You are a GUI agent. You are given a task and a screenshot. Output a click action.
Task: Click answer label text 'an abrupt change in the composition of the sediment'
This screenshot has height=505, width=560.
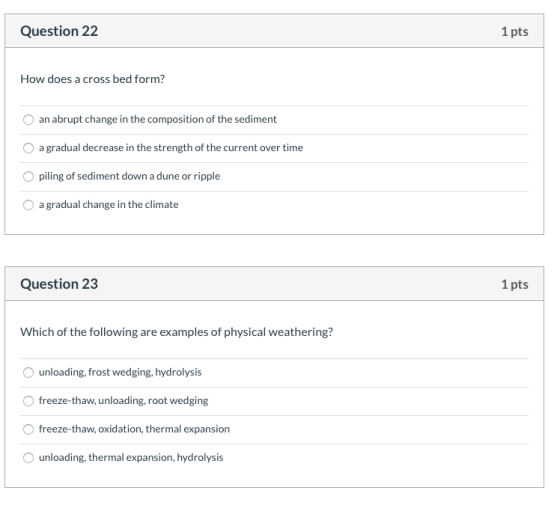tap(158, 119)
